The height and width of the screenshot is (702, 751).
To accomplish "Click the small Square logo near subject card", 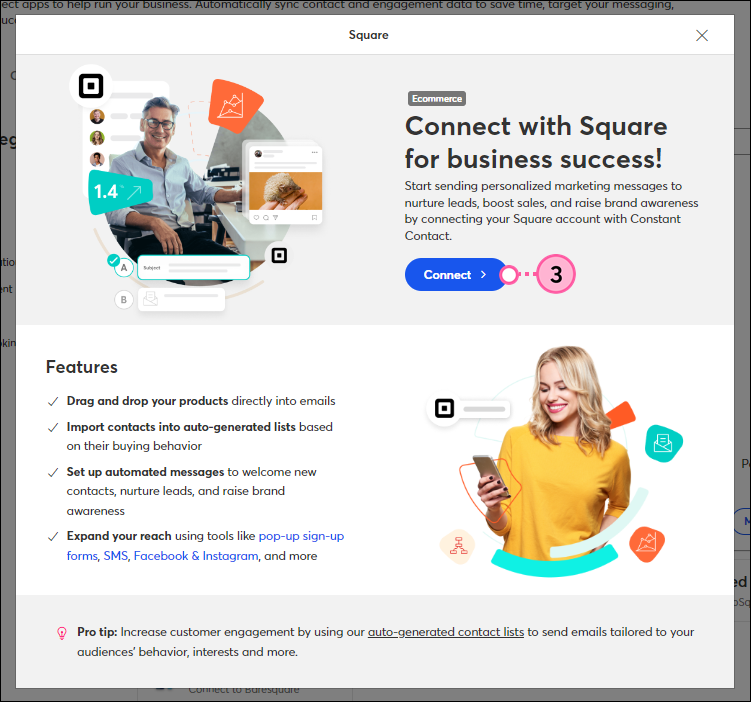I will 279,255.
